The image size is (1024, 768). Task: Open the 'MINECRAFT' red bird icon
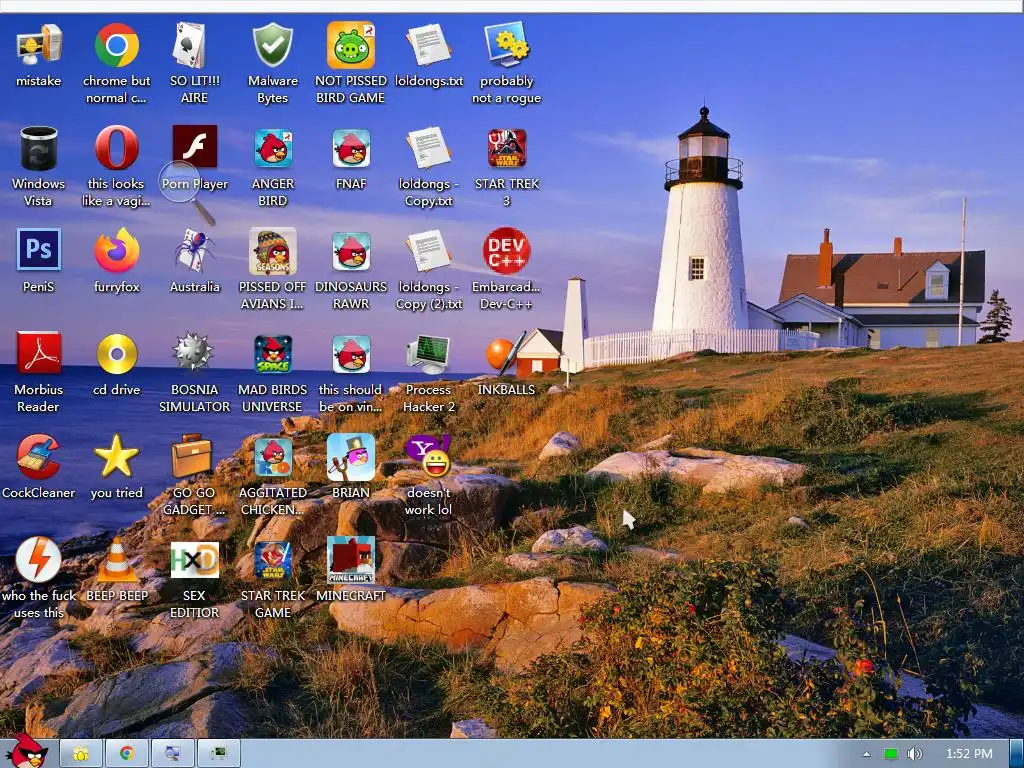[x=351, y=560]
